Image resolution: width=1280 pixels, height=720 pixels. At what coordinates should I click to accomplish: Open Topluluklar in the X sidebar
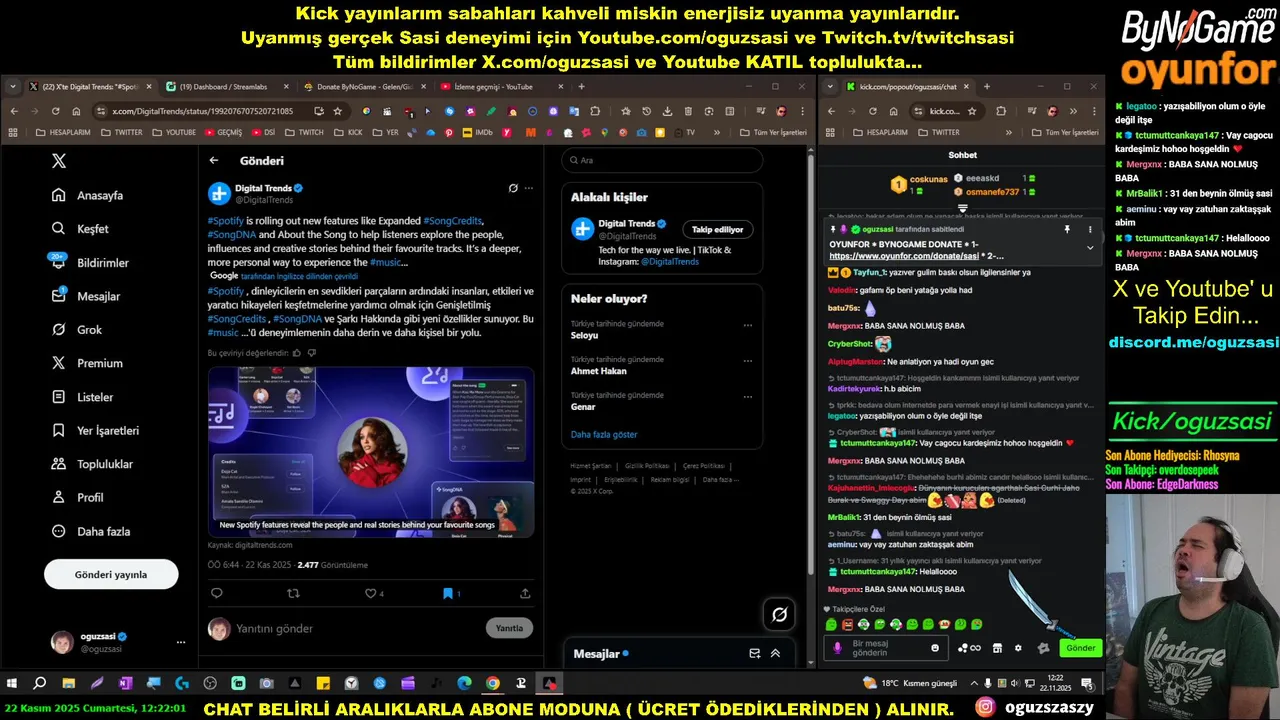[x=92, y=464]
